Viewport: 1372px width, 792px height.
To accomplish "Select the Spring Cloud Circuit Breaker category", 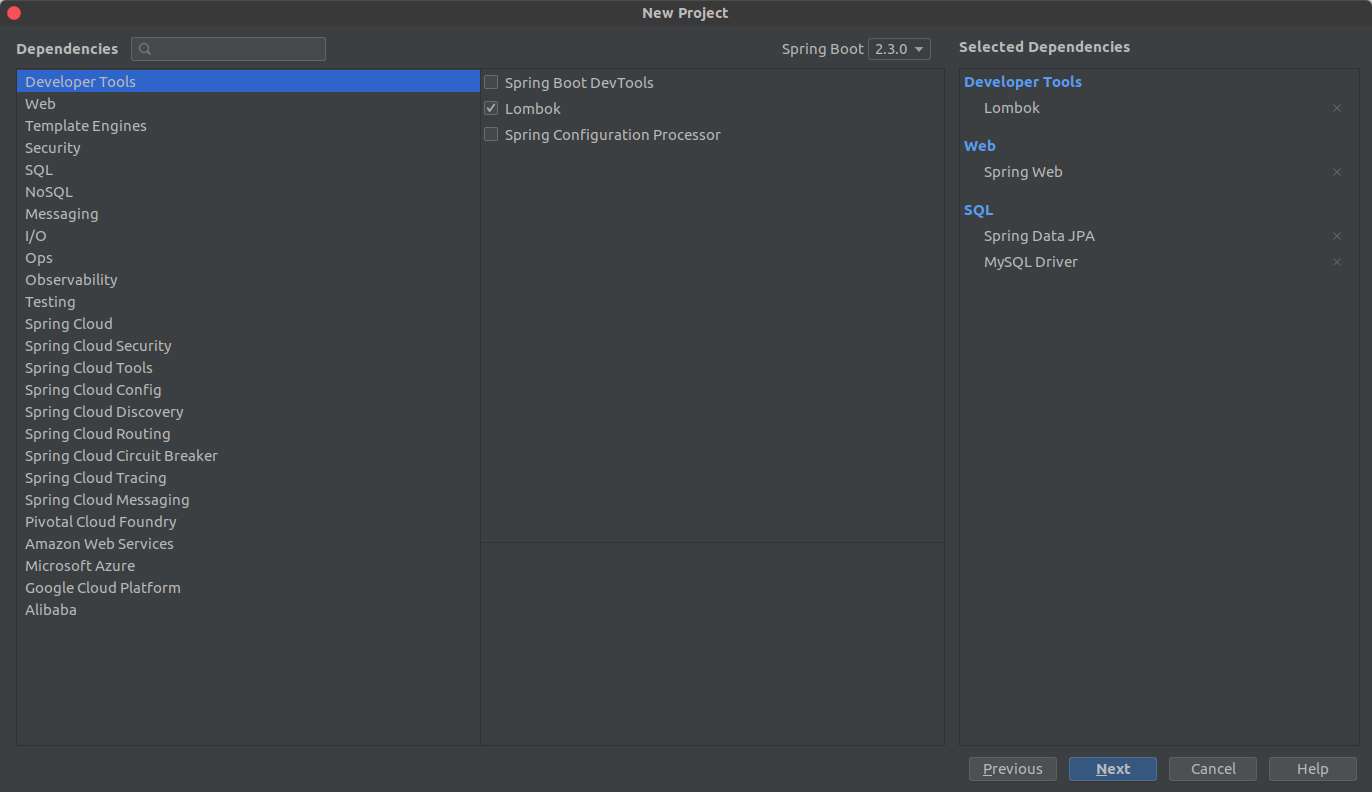I will pos(248,456).
